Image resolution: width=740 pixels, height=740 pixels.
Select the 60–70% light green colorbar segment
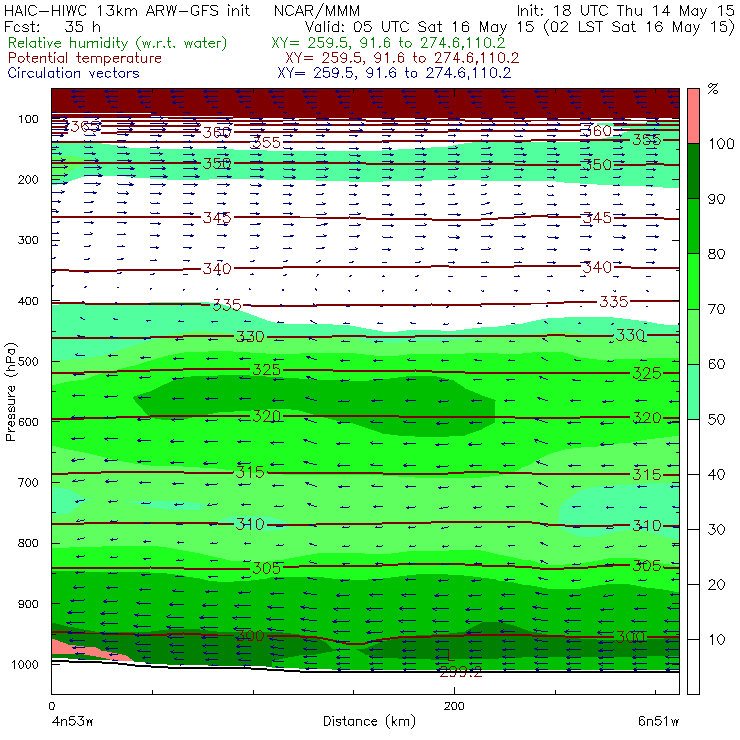tap(693, 336)
